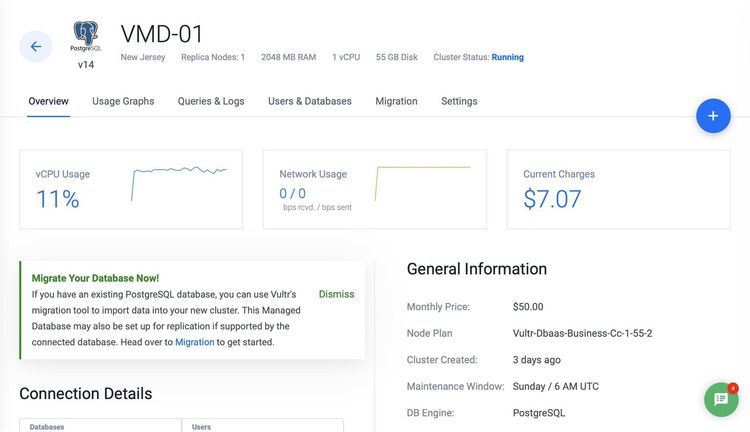
Task: Click the New Jersey location text
Action: [143, 57]
